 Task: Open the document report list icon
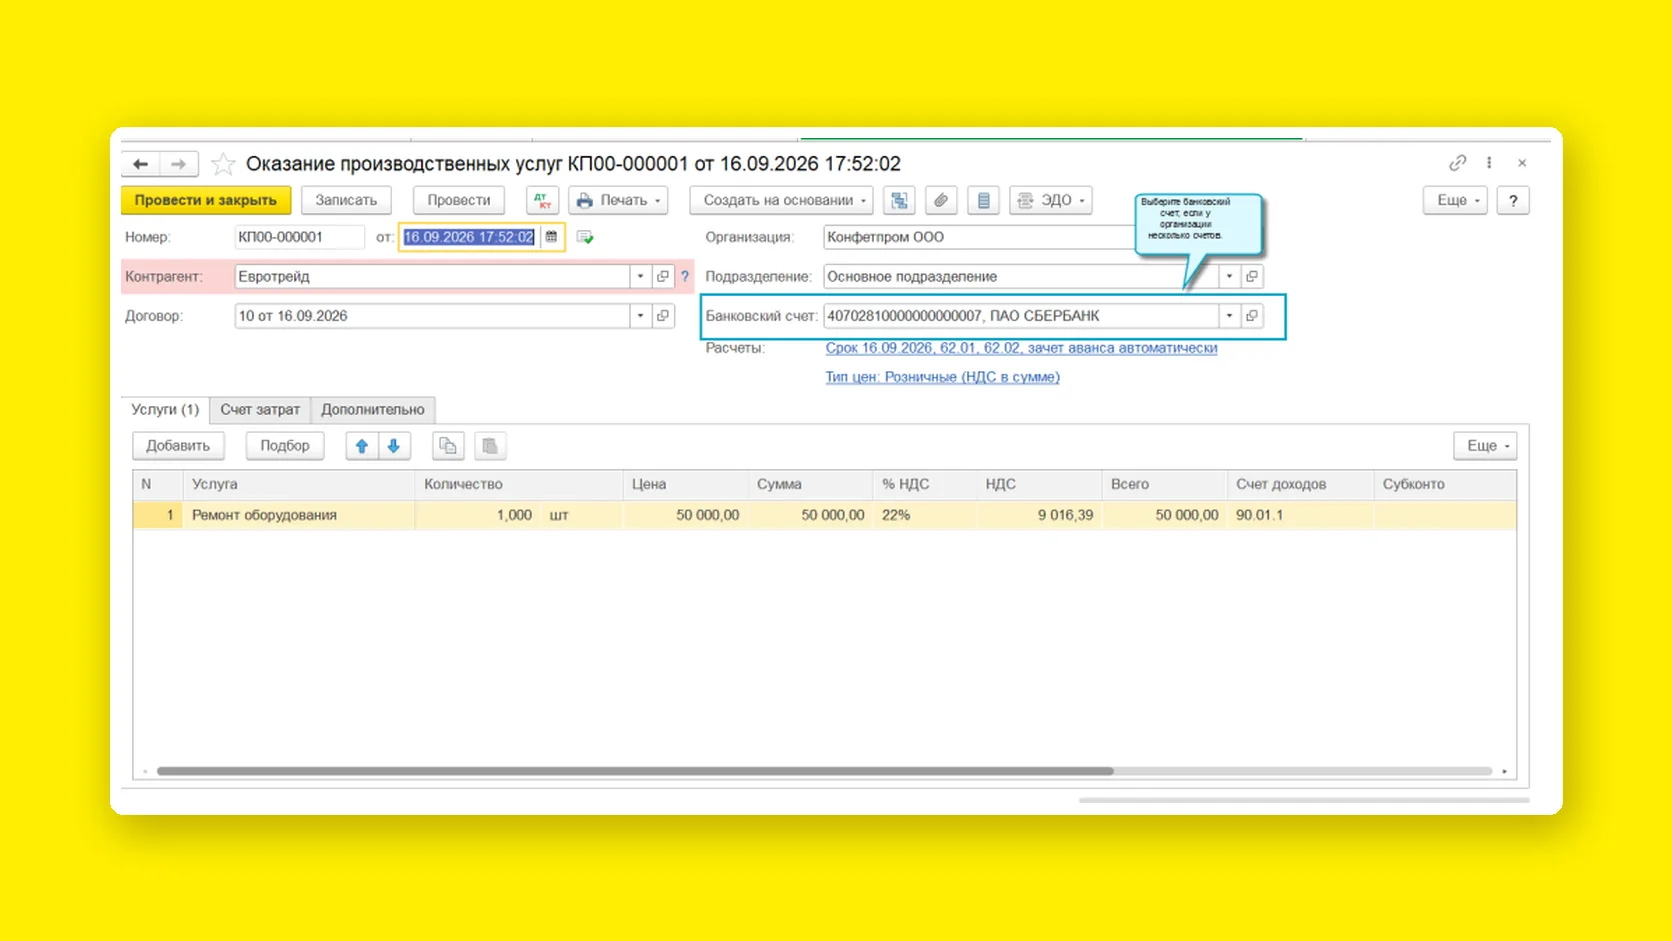(x=984, y=200)
